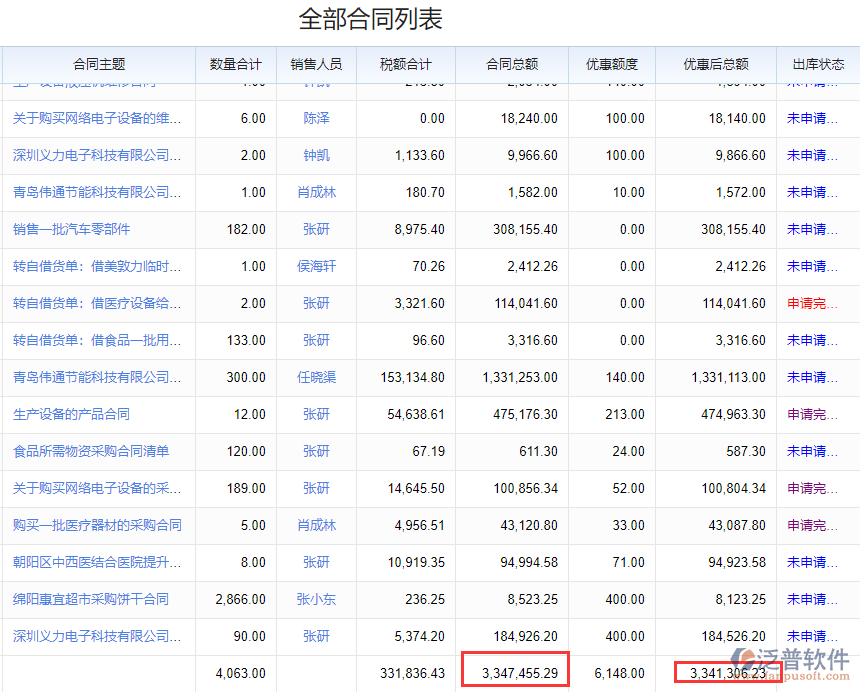Image resolution: width=860 pixels, height=692 pixels.
Task: Select the 销售人员 column header
Action: click(x=316, y=64)
